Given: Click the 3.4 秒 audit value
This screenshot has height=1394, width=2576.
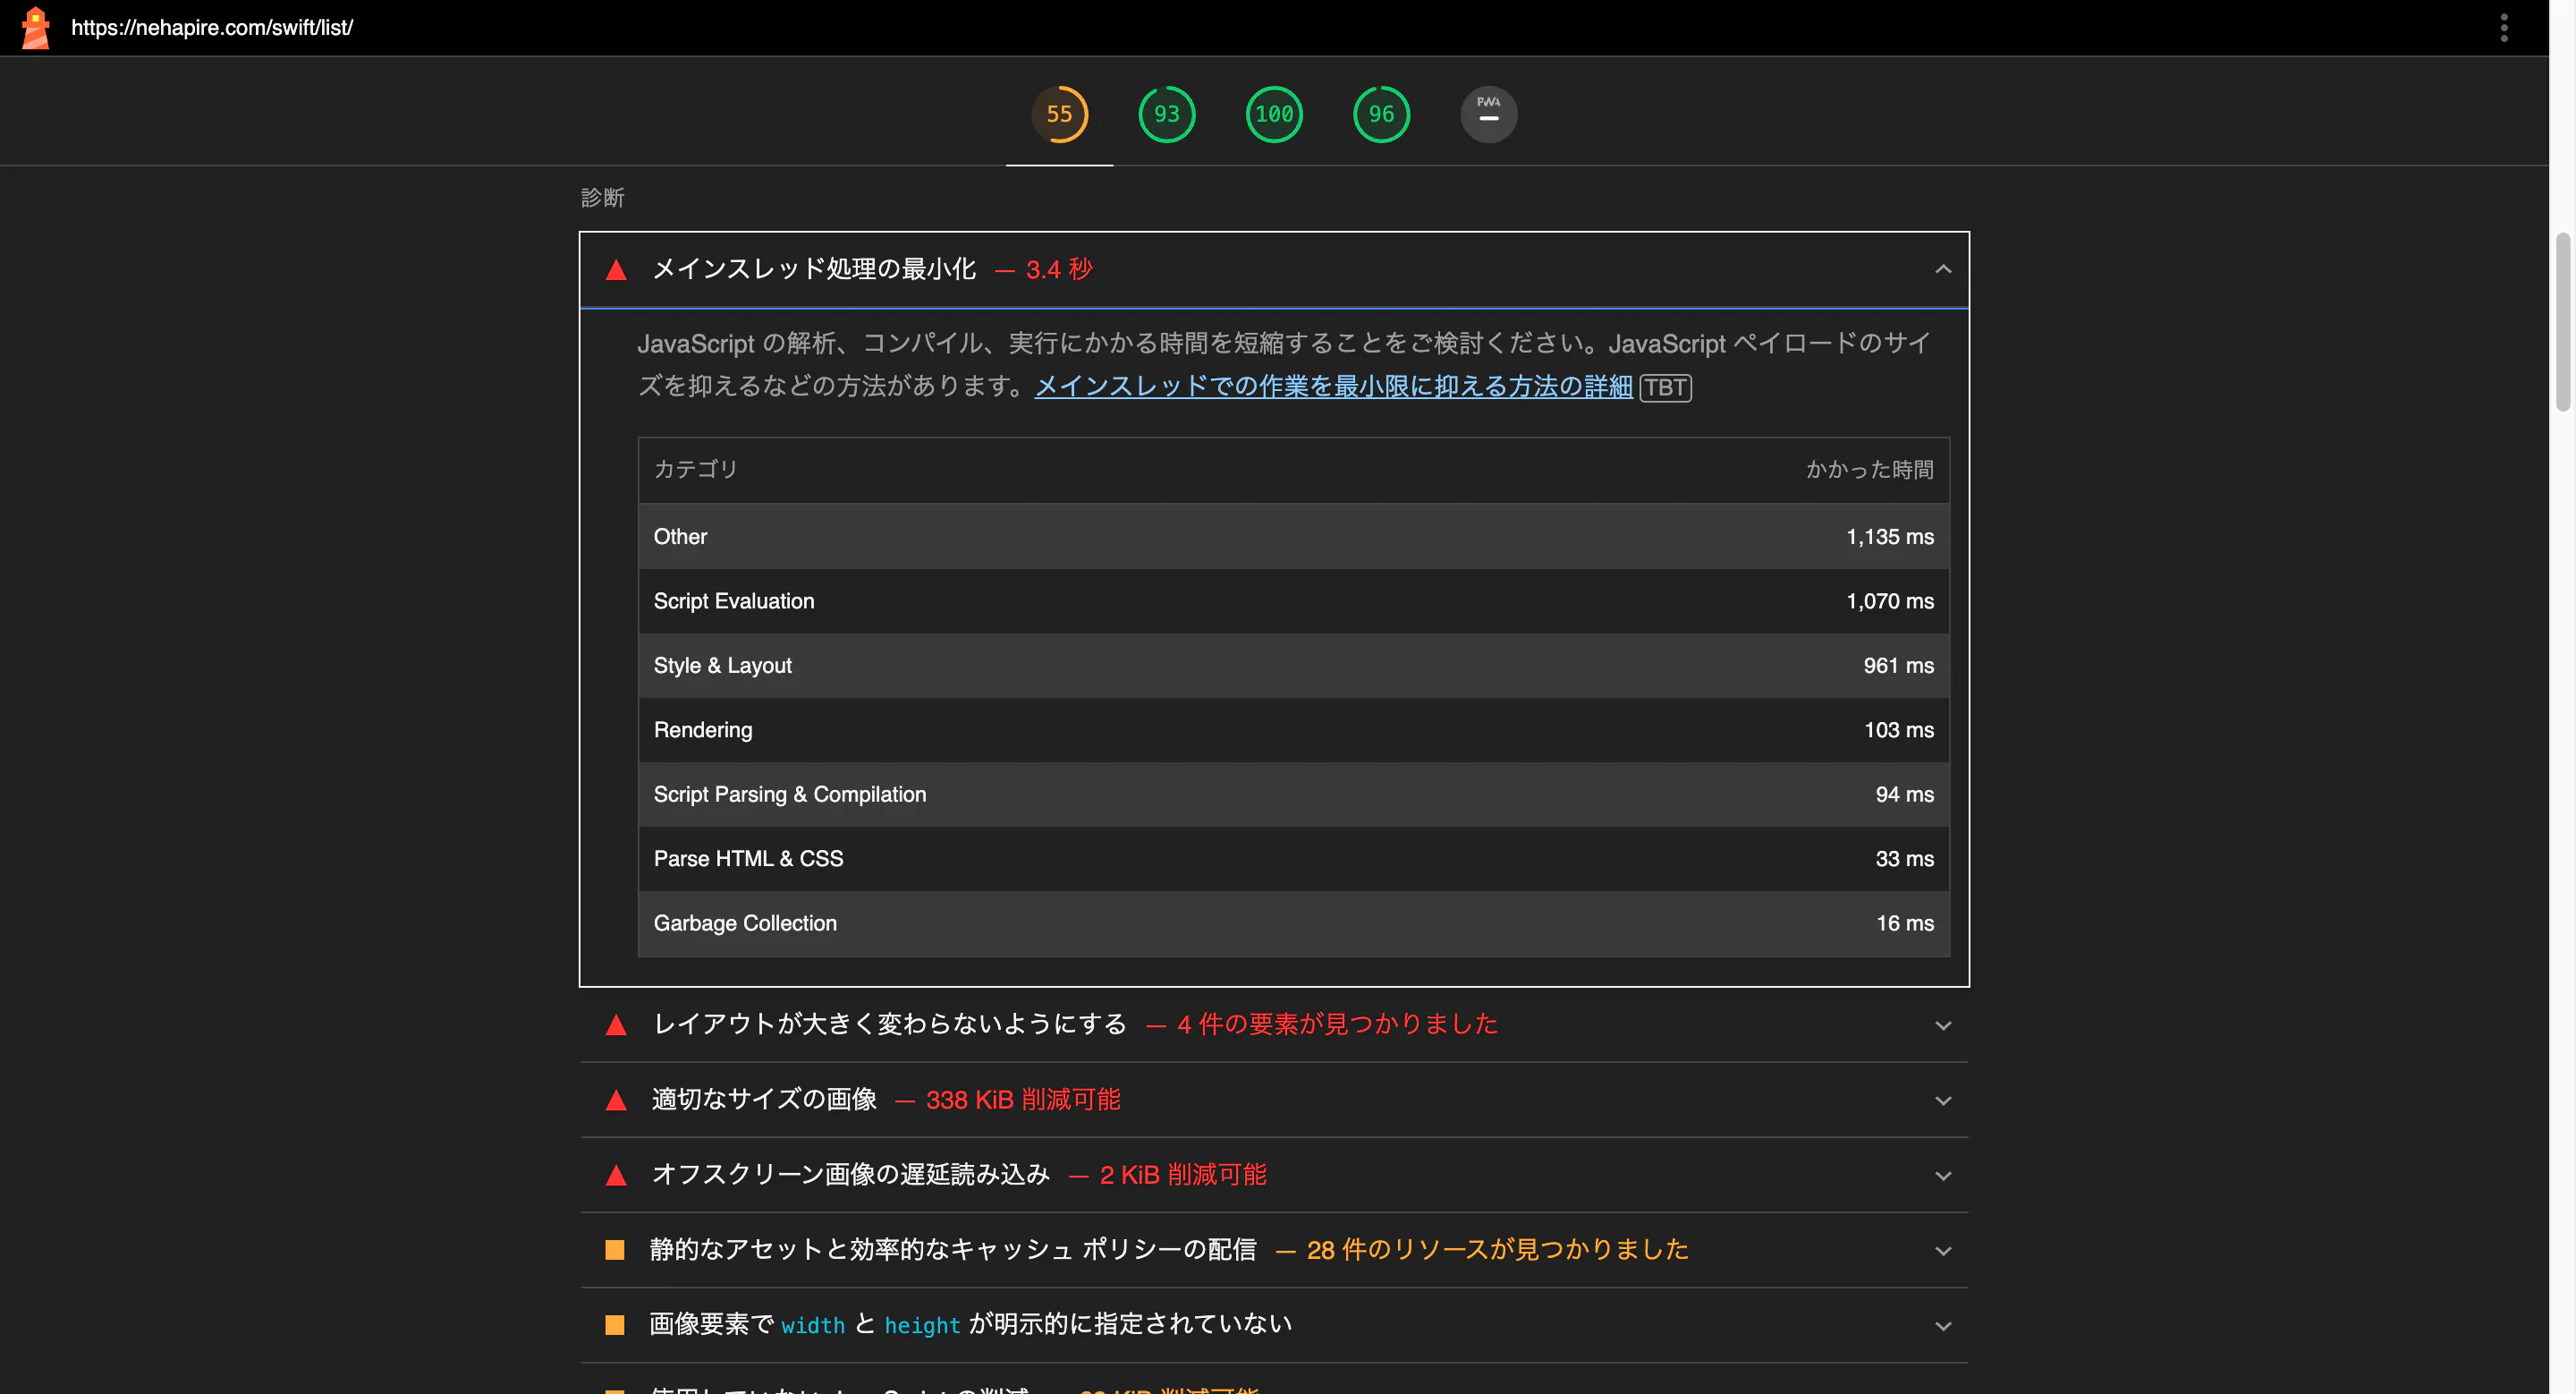Looking at the screenshot, I should coord(1058,269).
